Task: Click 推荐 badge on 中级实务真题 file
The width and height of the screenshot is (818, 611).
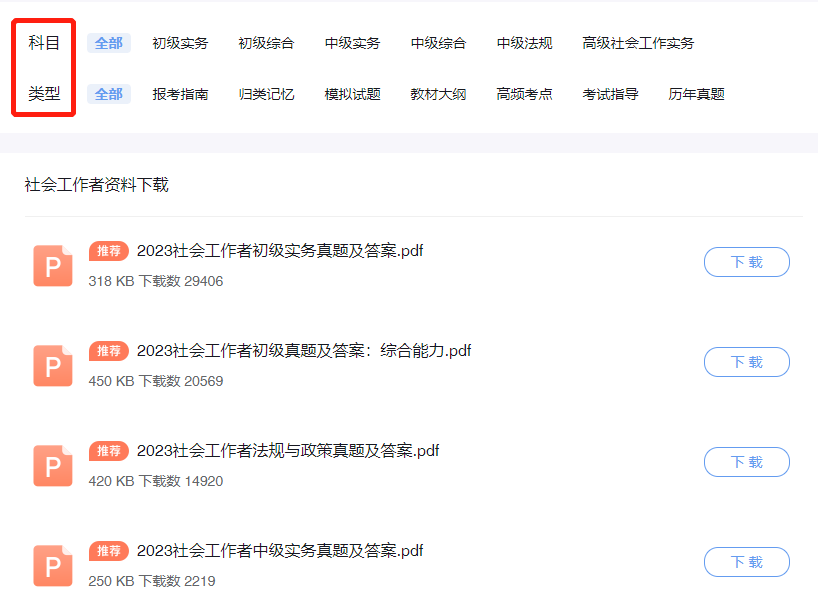Action: (x=109, y=551)
